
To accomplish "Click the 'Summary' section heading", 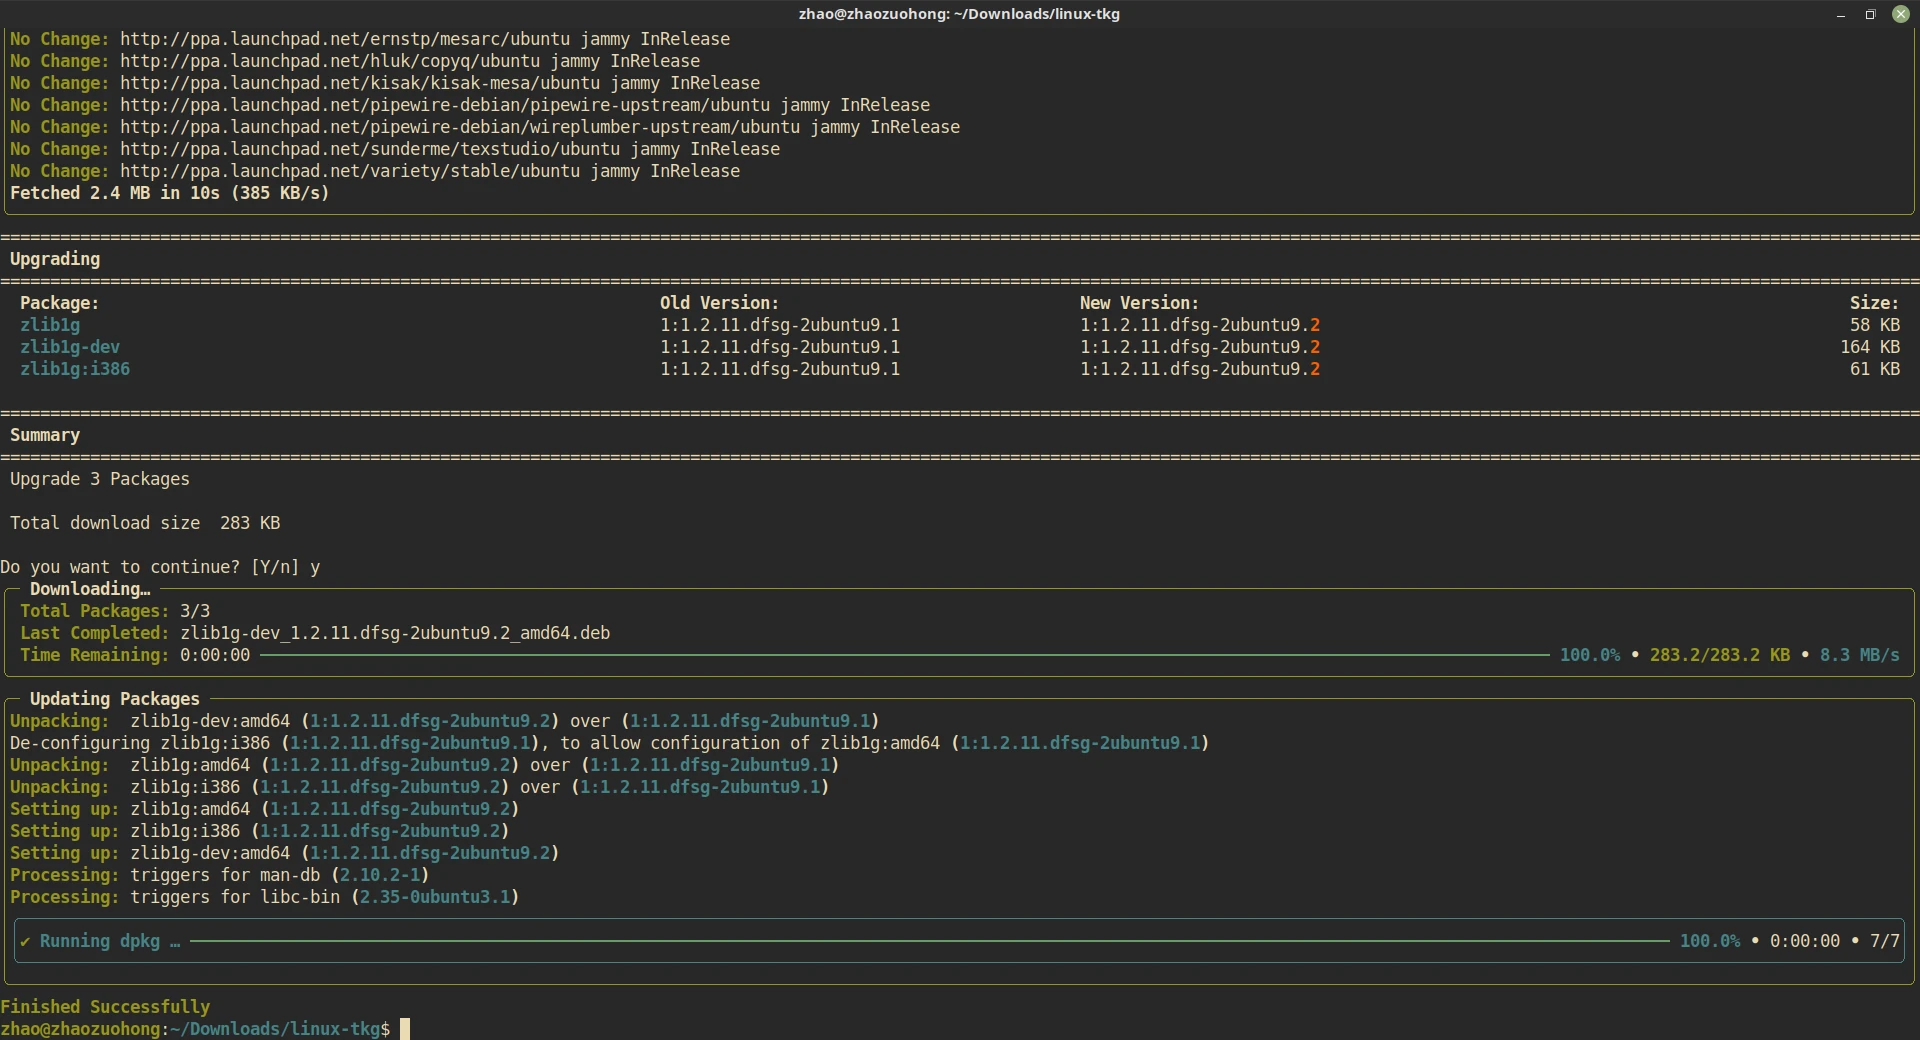I will tap(45, 435).
